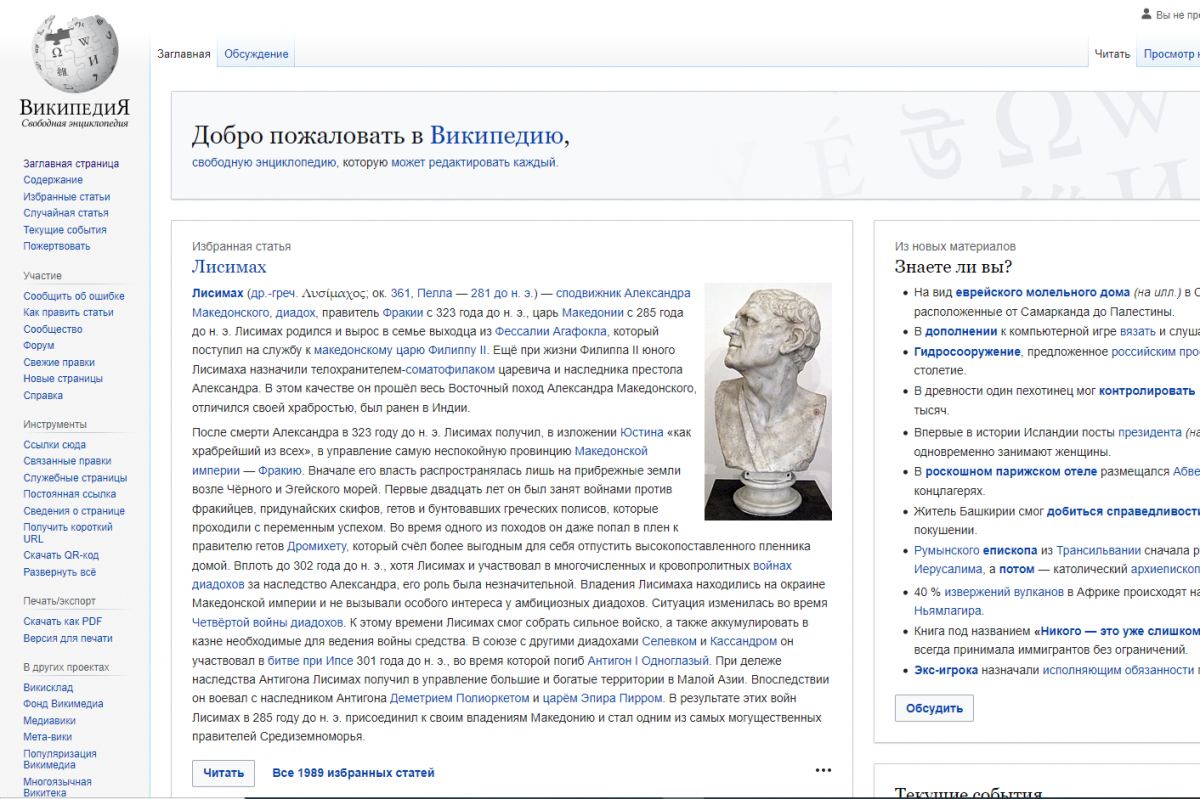The height and width of the screenshot is (799, 1200).
Task: Open Сообщество sidebar link
Action: 53,329
